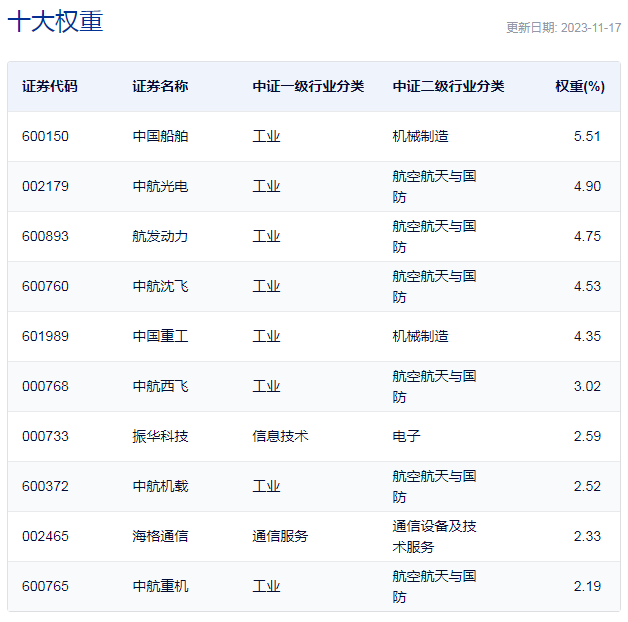
Task: Click the 证券名称 column header
Action: (x=160, y=86)
